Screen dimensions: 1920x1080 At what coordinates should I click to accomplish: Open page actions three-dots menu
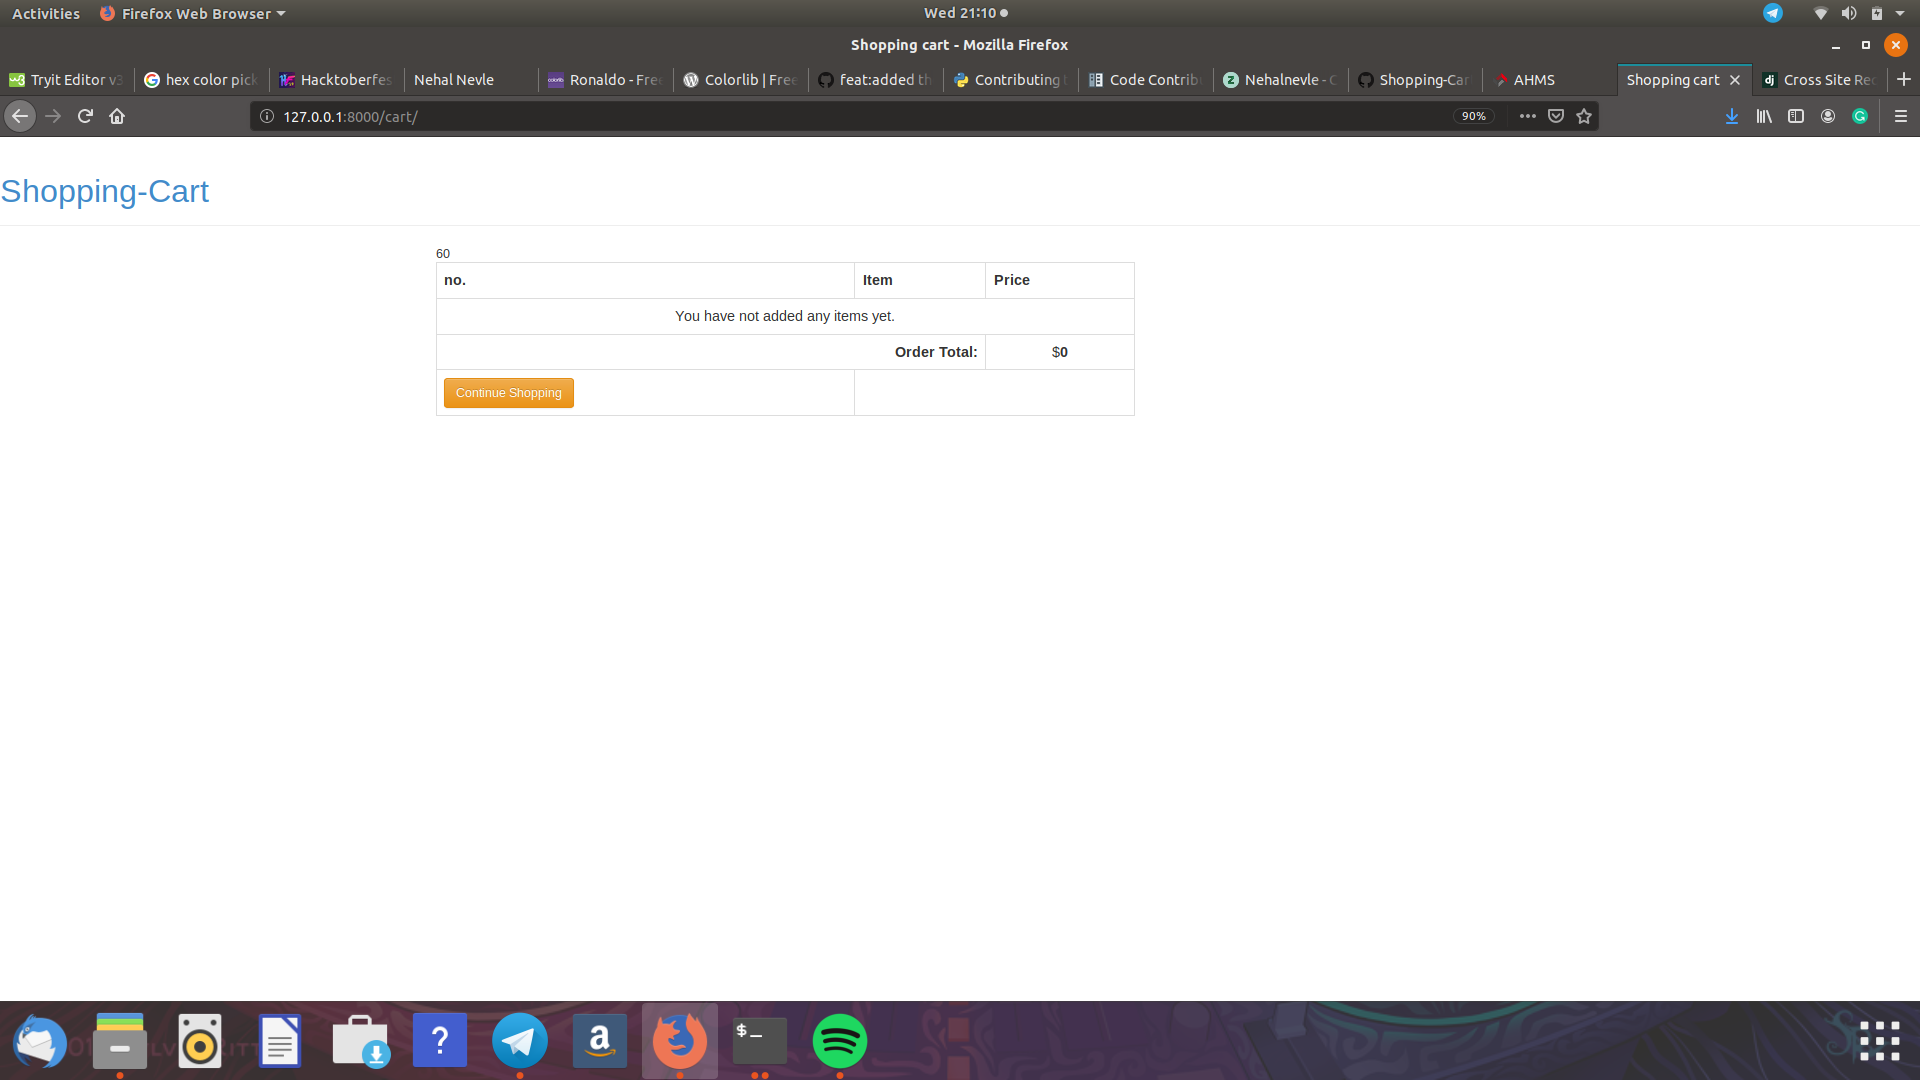pyautogui.click(x=1527, y=116)
